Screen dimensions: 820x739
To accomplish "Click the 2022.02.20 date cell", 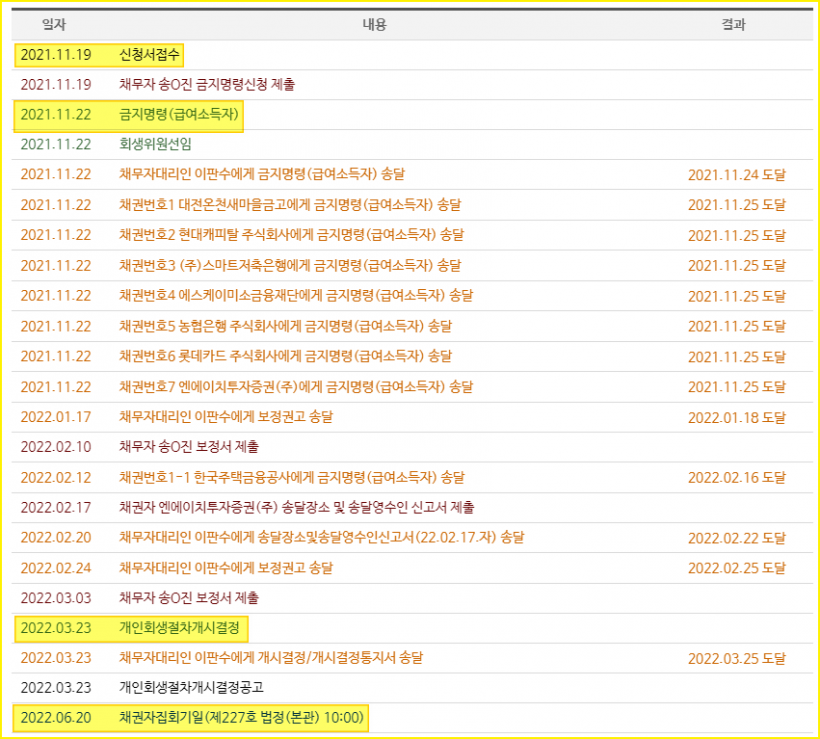I will coord(56,538).
